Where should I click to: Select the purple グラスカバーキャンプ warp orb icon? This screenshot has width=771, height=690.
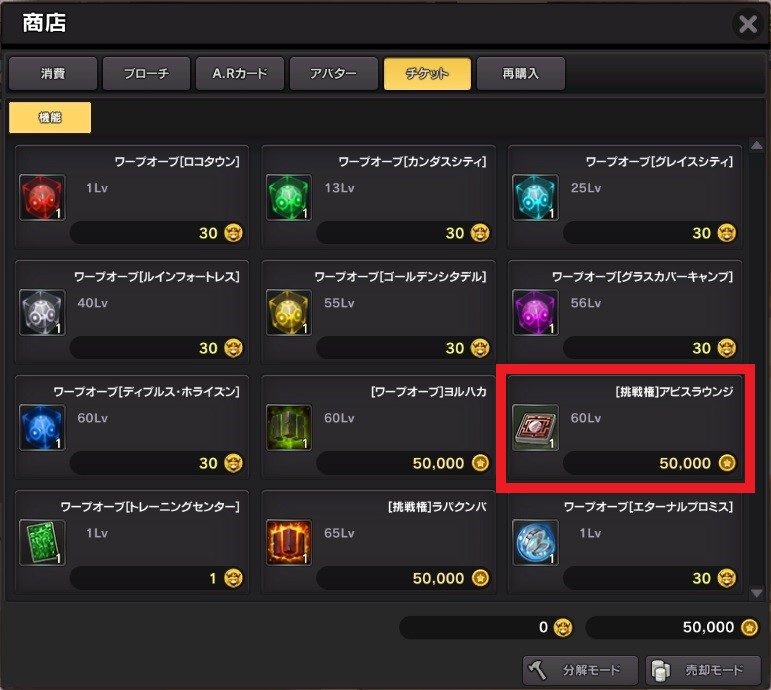point(535,312)
